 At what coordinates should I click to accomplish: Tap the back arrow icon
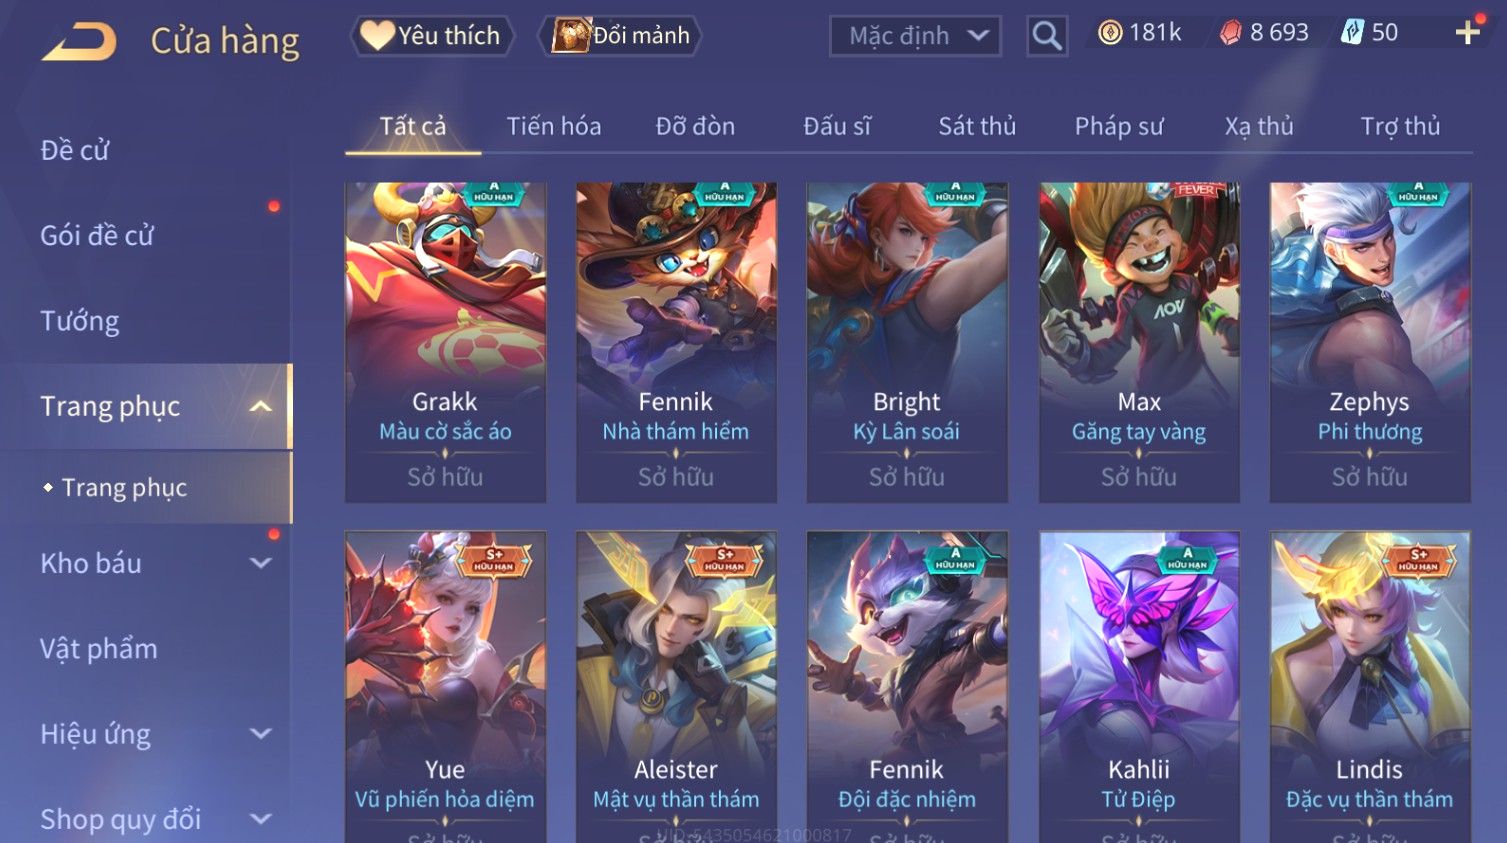pos(79,42)
